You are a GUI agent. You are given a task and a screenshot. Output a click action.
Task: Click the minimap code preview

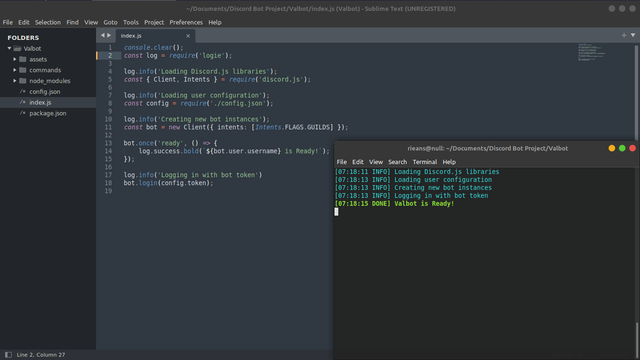click(x=591, y=52)
